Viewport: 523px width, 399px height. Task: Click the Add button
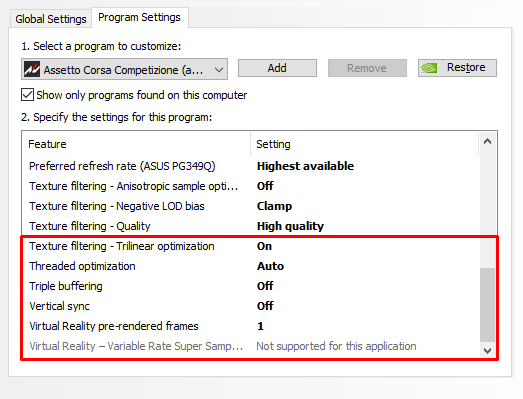click(x=277, y=68)
